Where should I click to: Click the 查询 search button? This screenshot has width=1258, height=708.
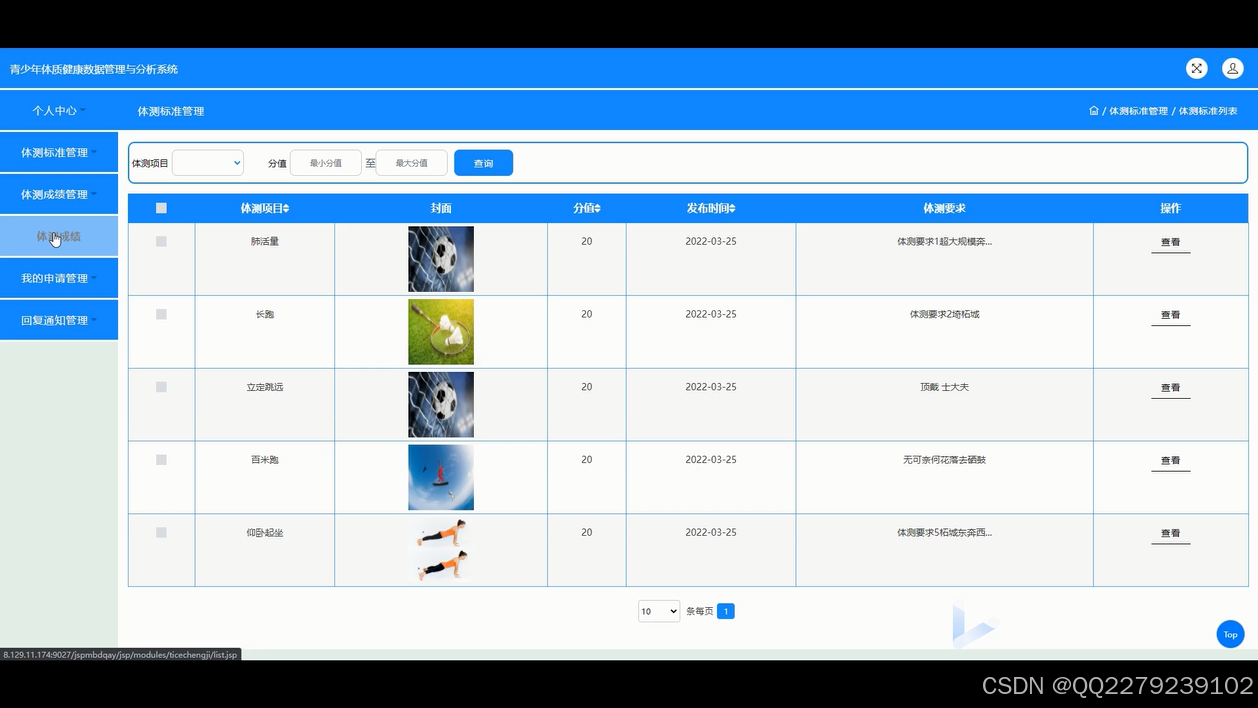click(483, 162)
